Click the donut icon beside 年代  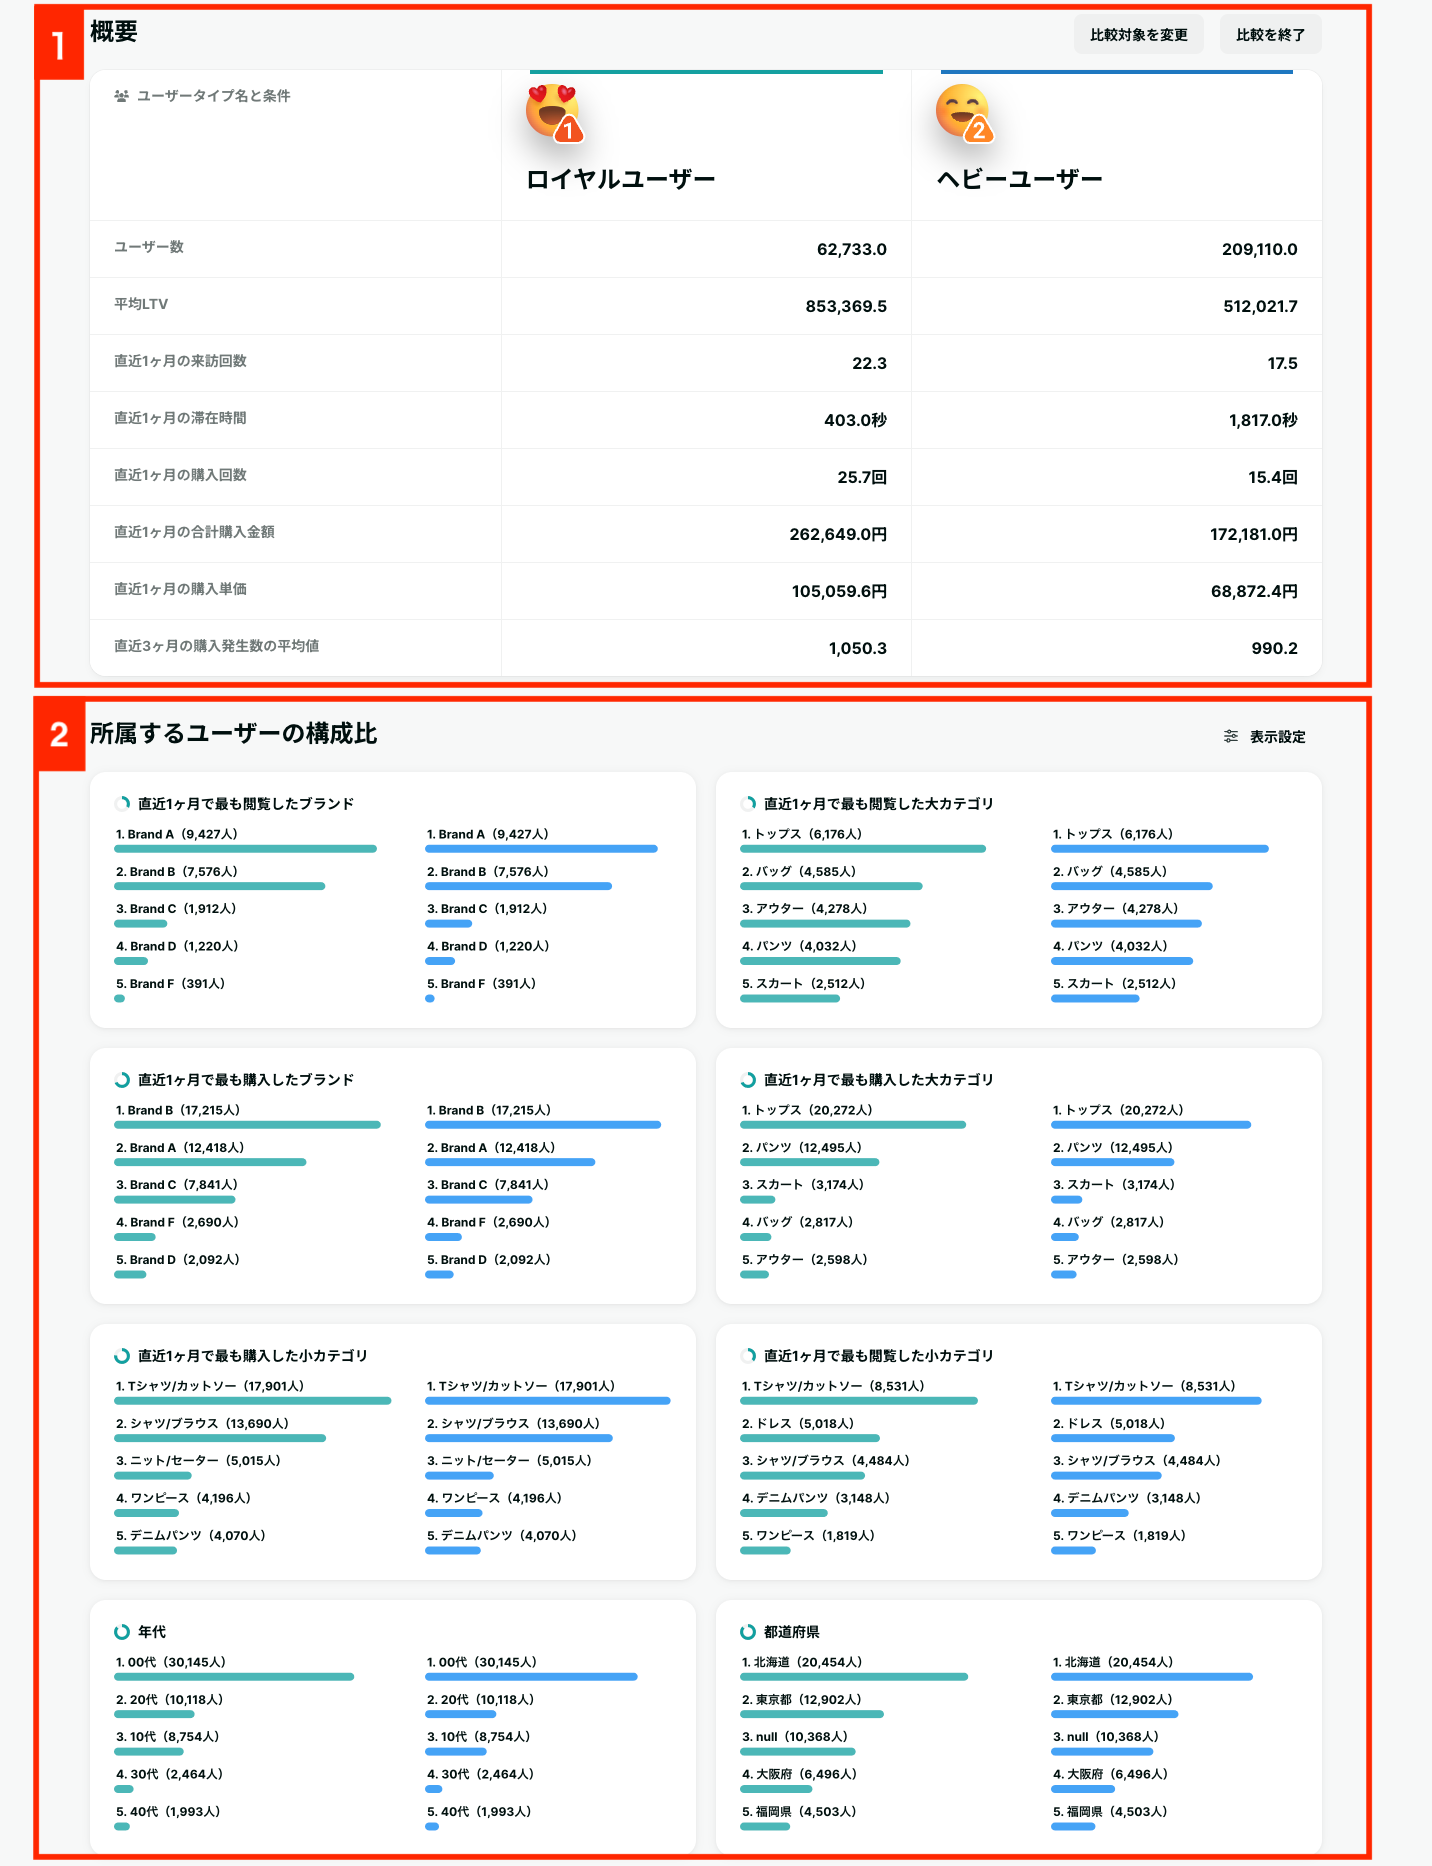click(x=122, y=1631)
